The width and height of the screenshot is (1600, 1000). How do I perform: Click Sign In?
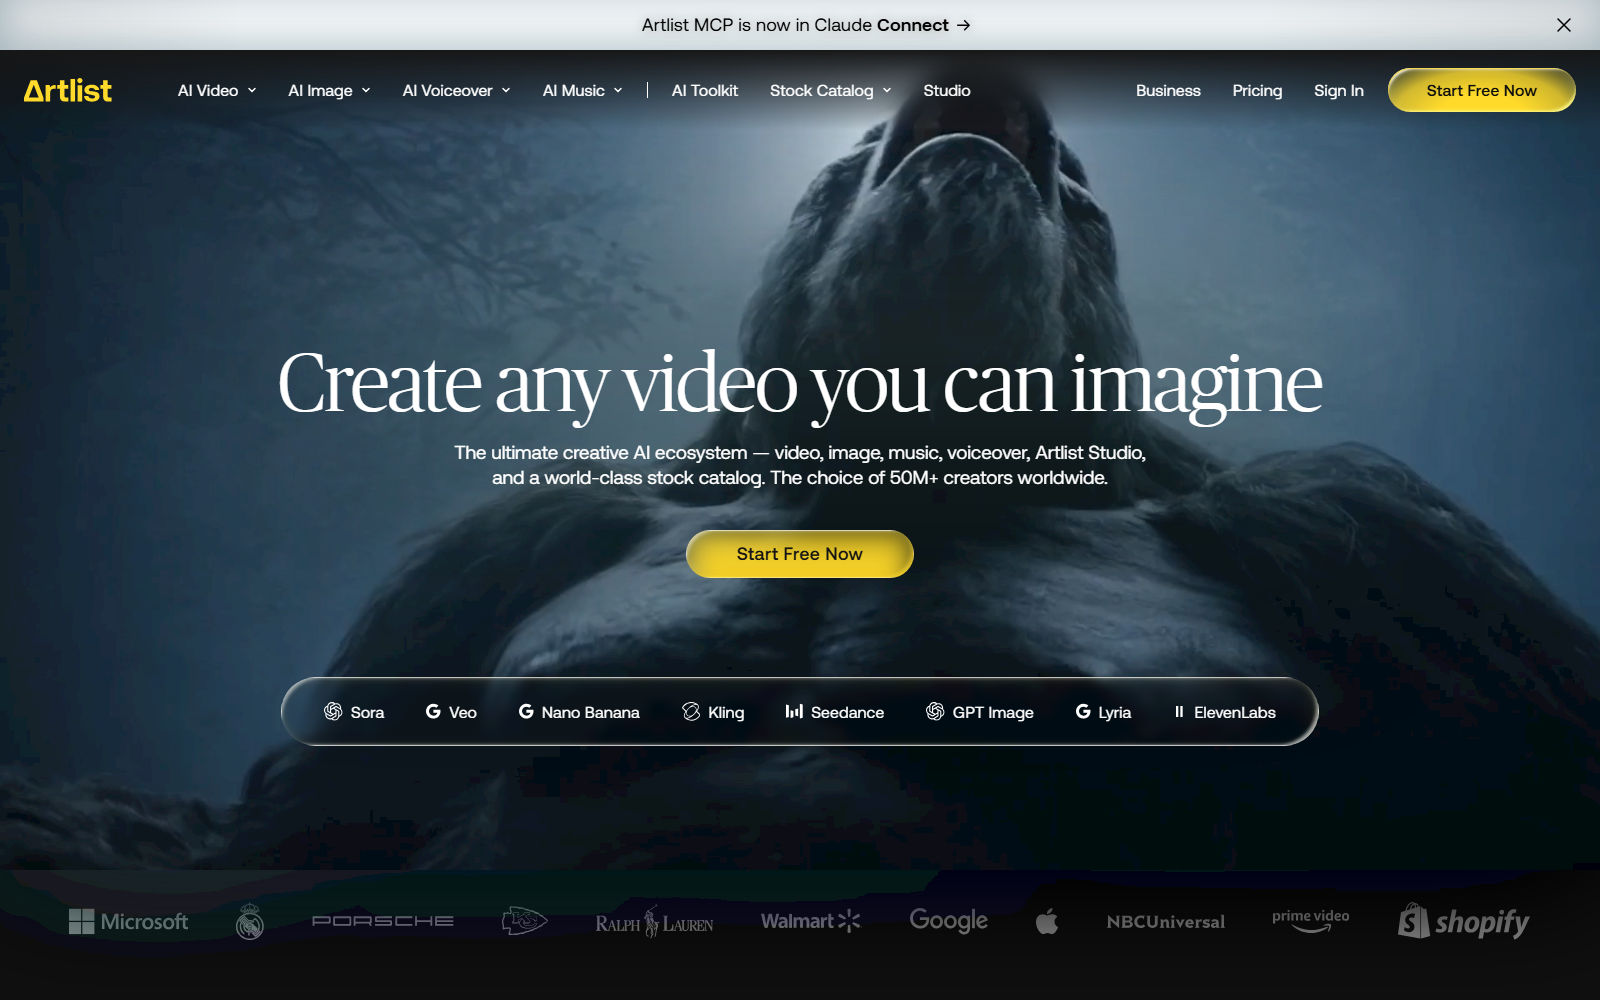point(1339,91)
